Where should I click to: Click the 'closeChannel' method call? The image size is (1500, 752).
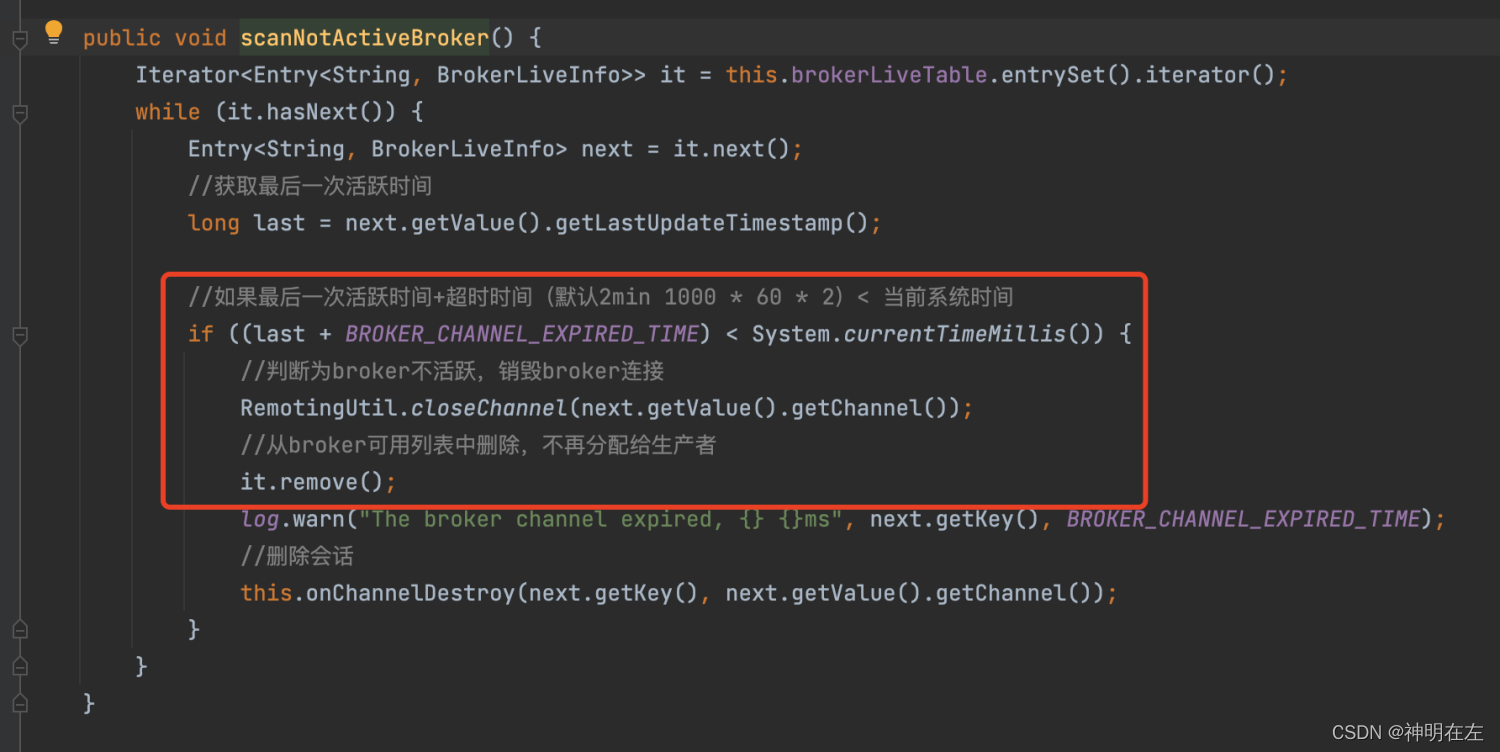pyautogui.click(x=490, y=408)
